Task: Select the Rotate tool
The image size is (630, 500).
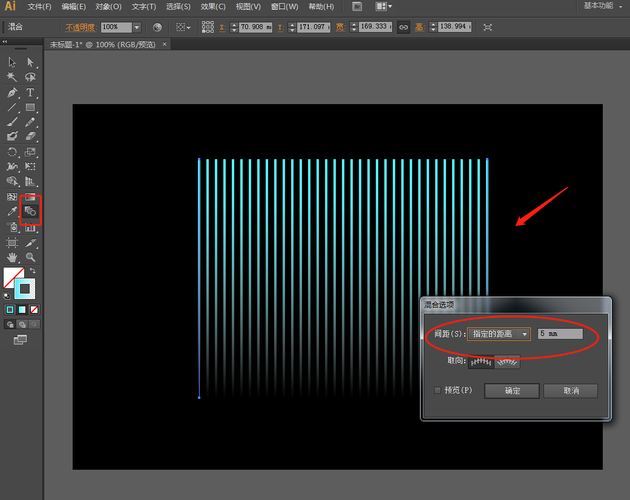Action: (12, 152)
